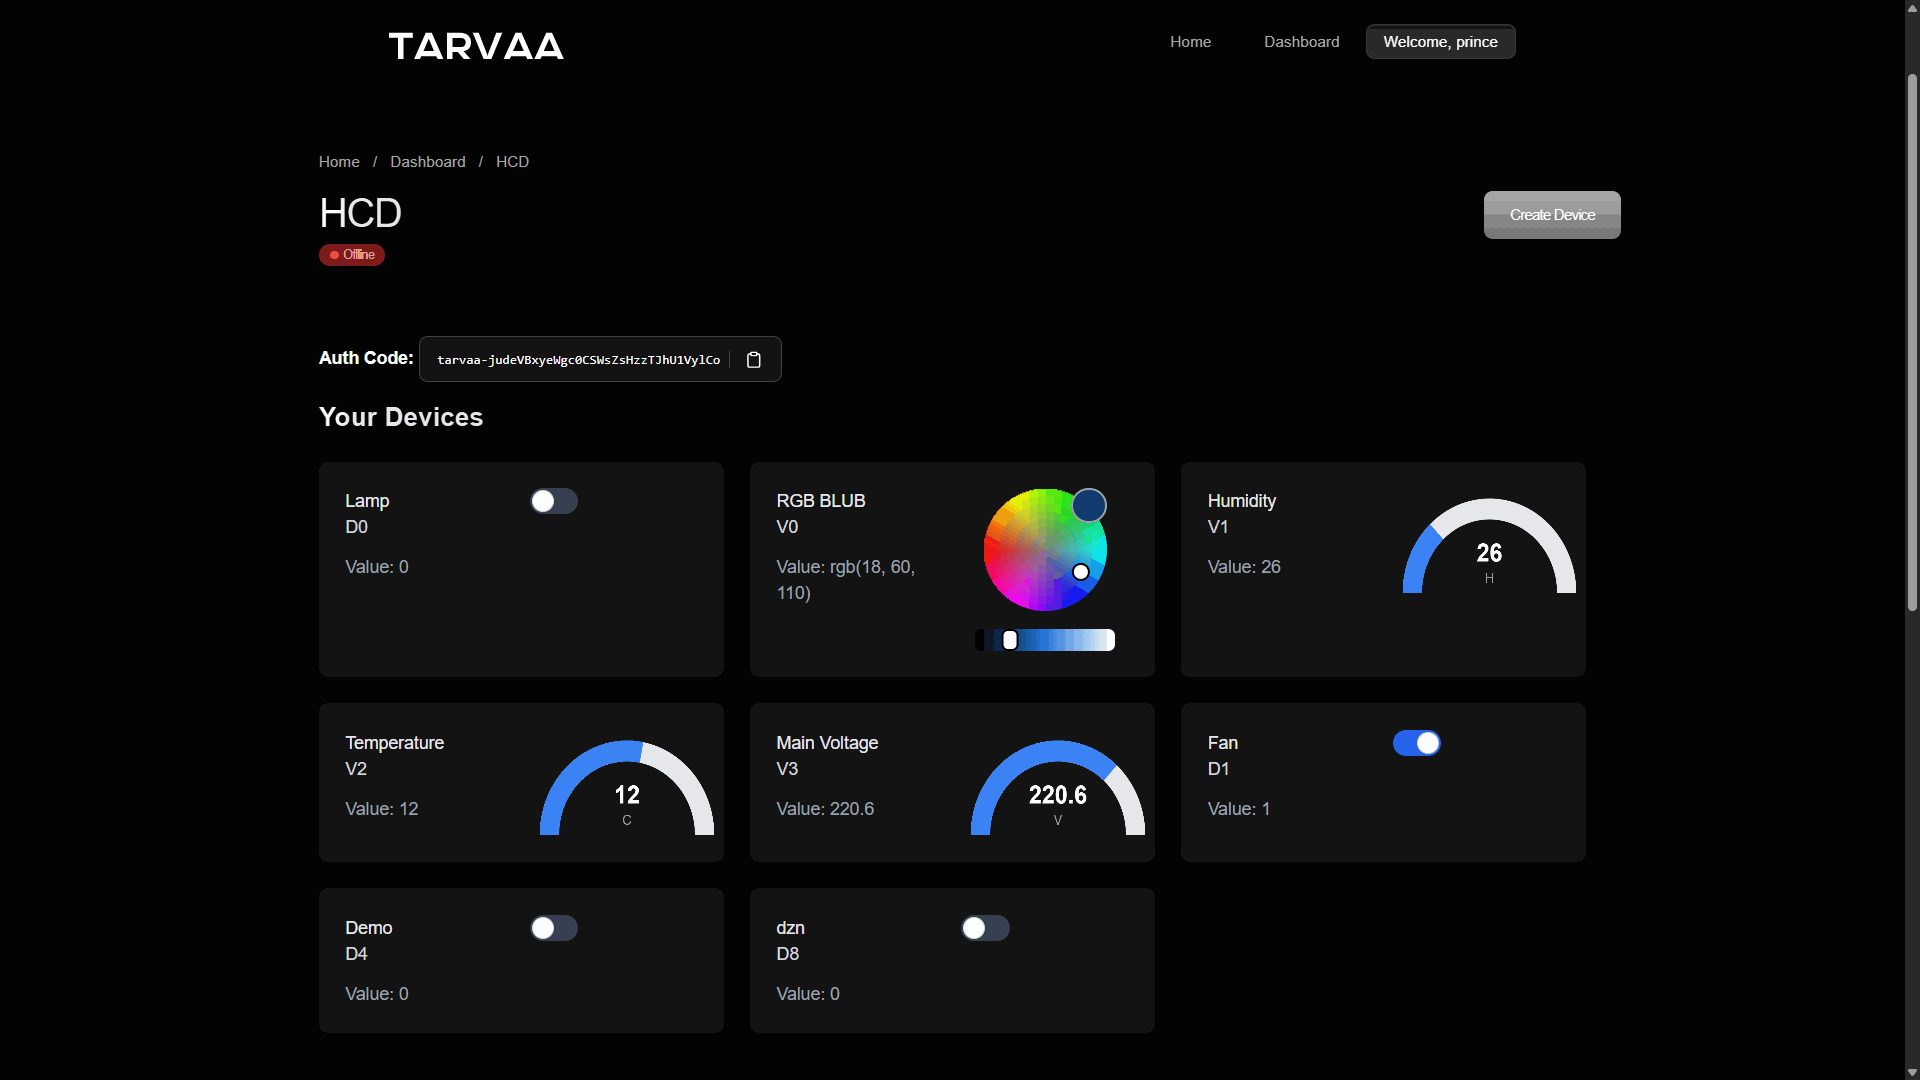The image size is (1920, 1080).
Task: Click the scrollbar up arrow at top right
Action: tap(1912, 7)
